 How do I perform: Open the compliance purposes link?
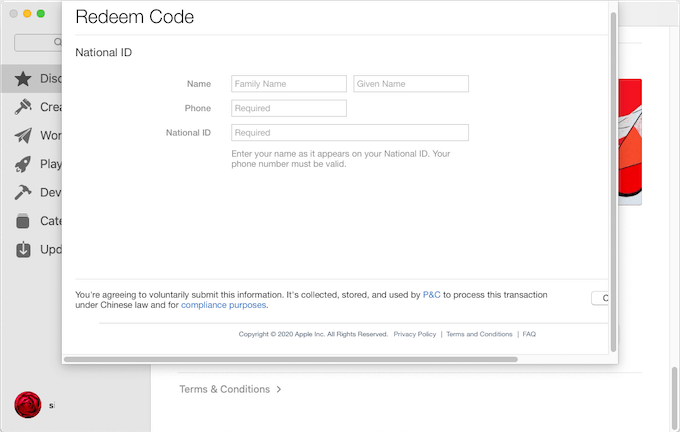point(223,305)
